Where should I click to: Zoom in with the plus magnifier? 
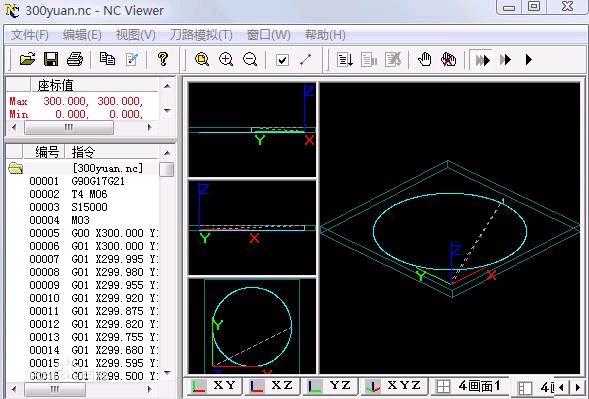tap(226, 59)
